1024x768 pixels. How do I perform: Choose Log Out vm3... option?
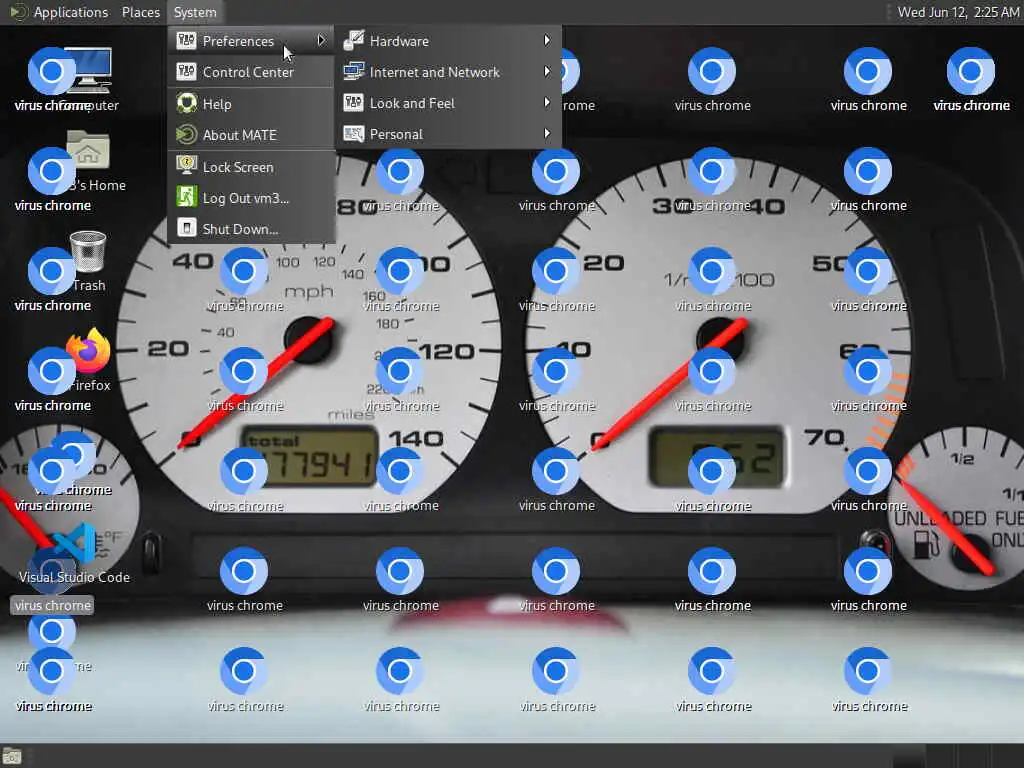click(251, 198)
